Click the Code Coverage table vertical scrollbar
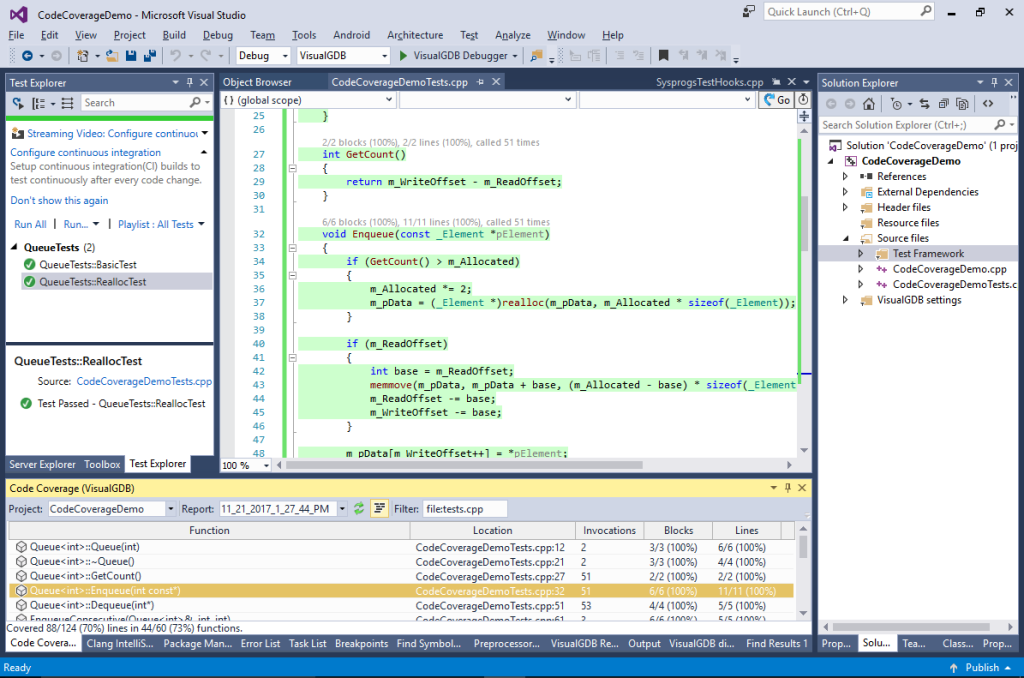Screen dimensions: 1024x678 pos(803,547)
